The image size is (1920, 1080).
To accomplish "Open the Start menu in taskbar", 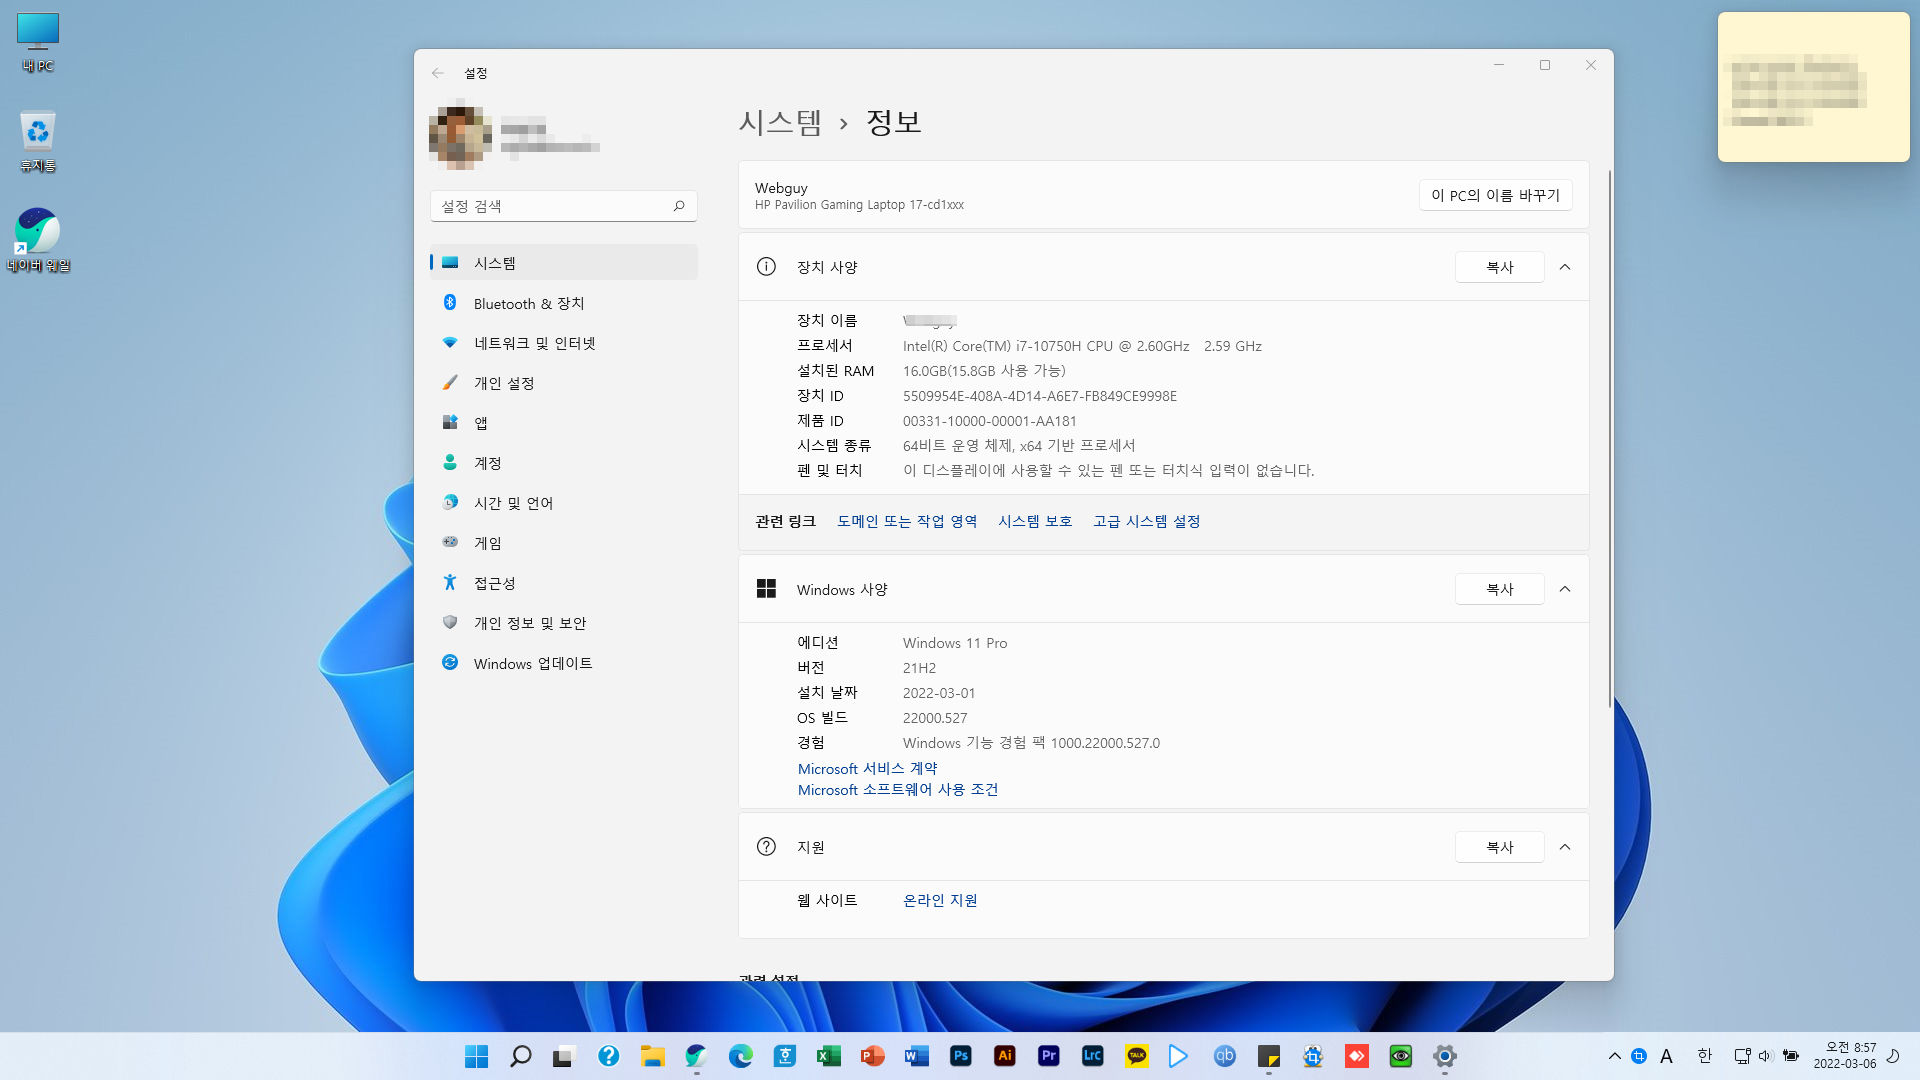I will [x=477, y=1056].
